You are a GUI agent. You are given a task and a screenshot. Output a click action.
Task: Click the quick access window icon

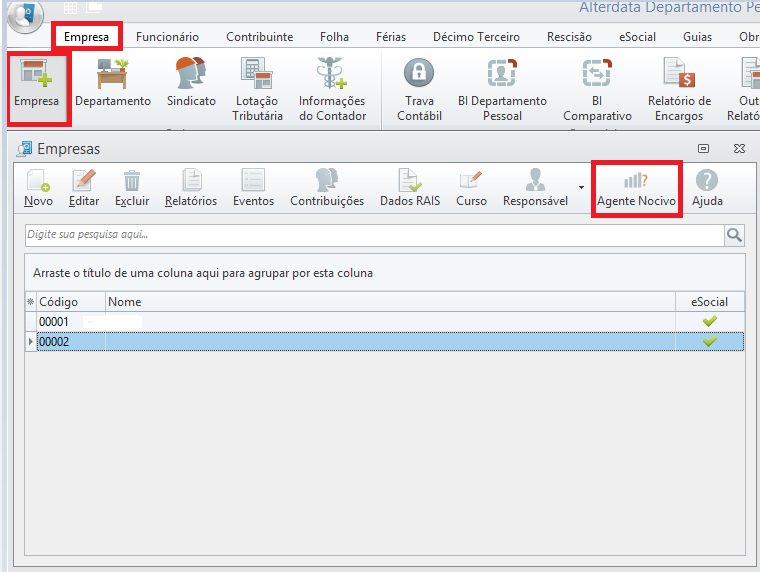tap(94, 7)
